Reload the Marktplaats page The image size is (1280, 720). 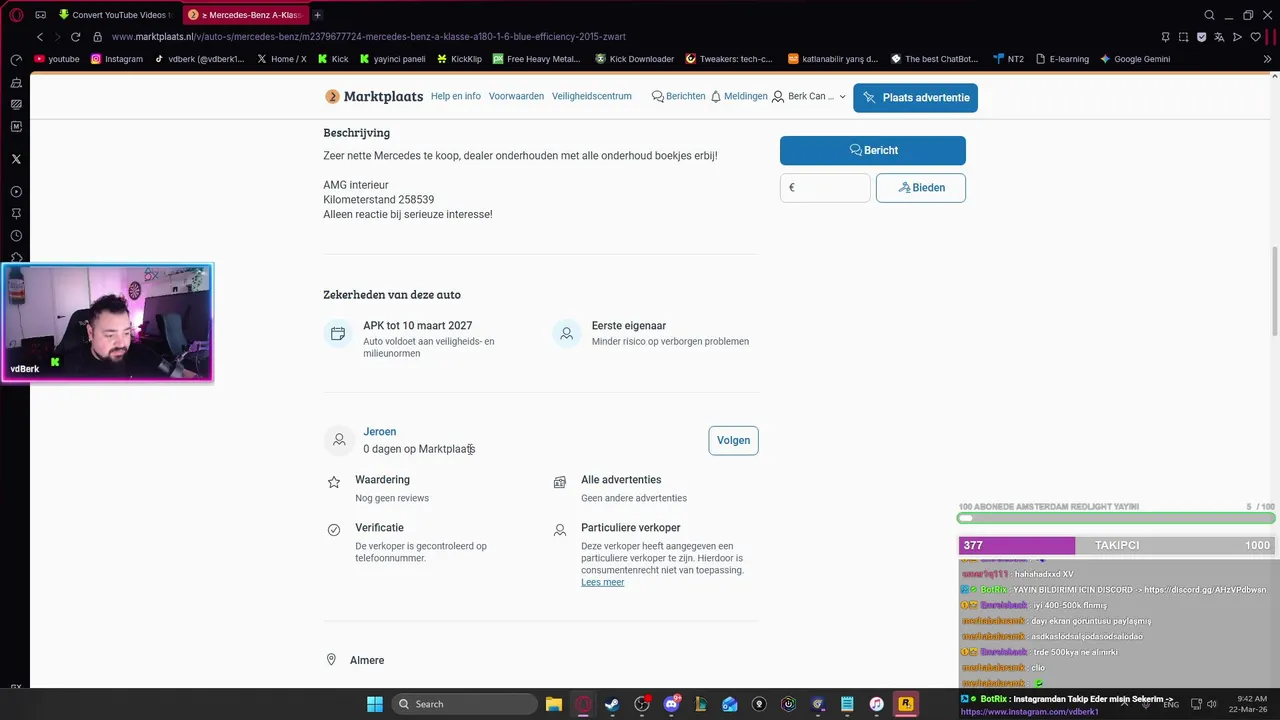coord(75,37)
